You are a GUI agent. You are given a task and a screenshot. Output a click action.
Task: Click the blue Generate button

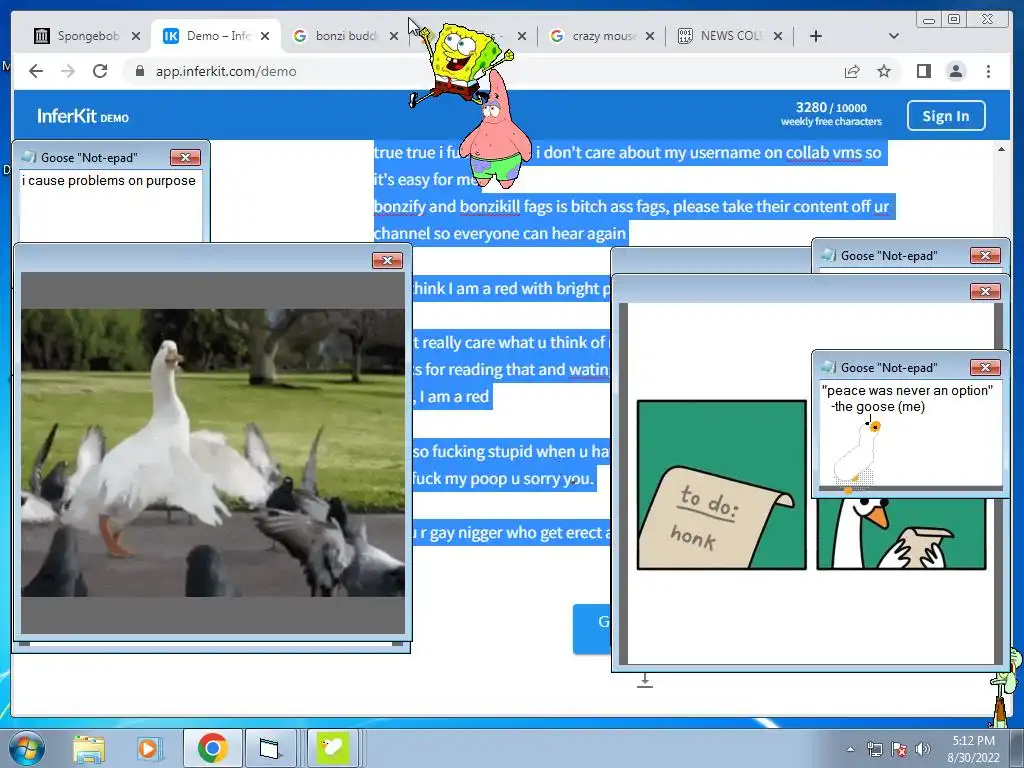(592, 628)
